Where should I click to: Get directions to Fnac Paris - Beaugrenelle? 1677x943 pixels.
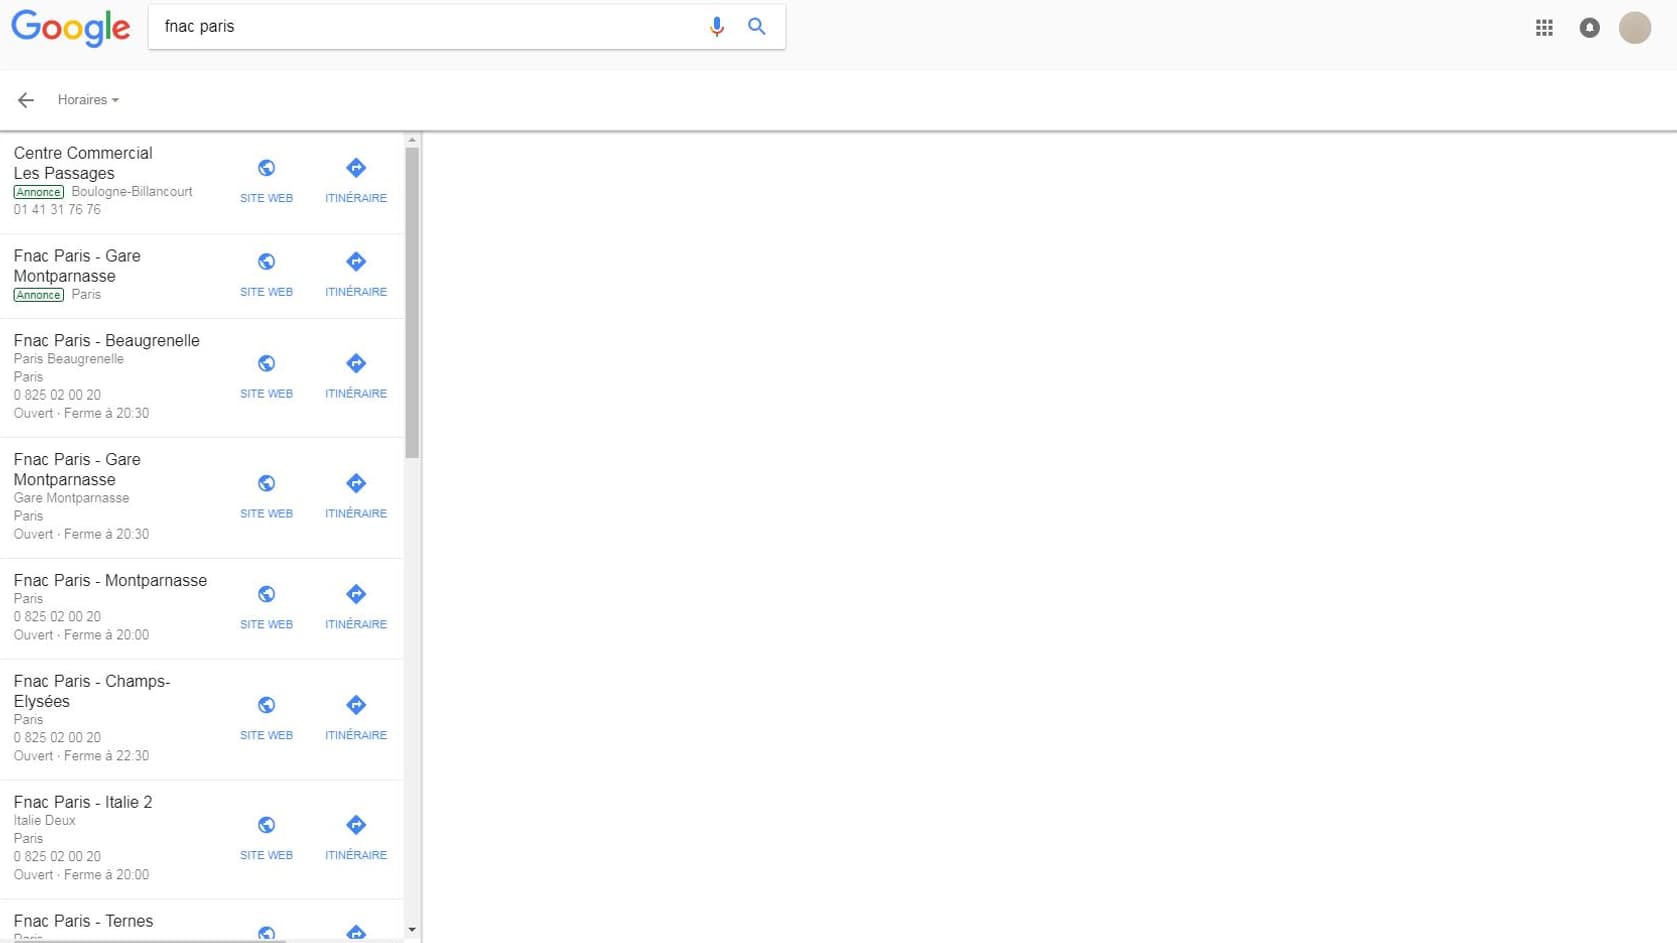[x=356, y=377]
